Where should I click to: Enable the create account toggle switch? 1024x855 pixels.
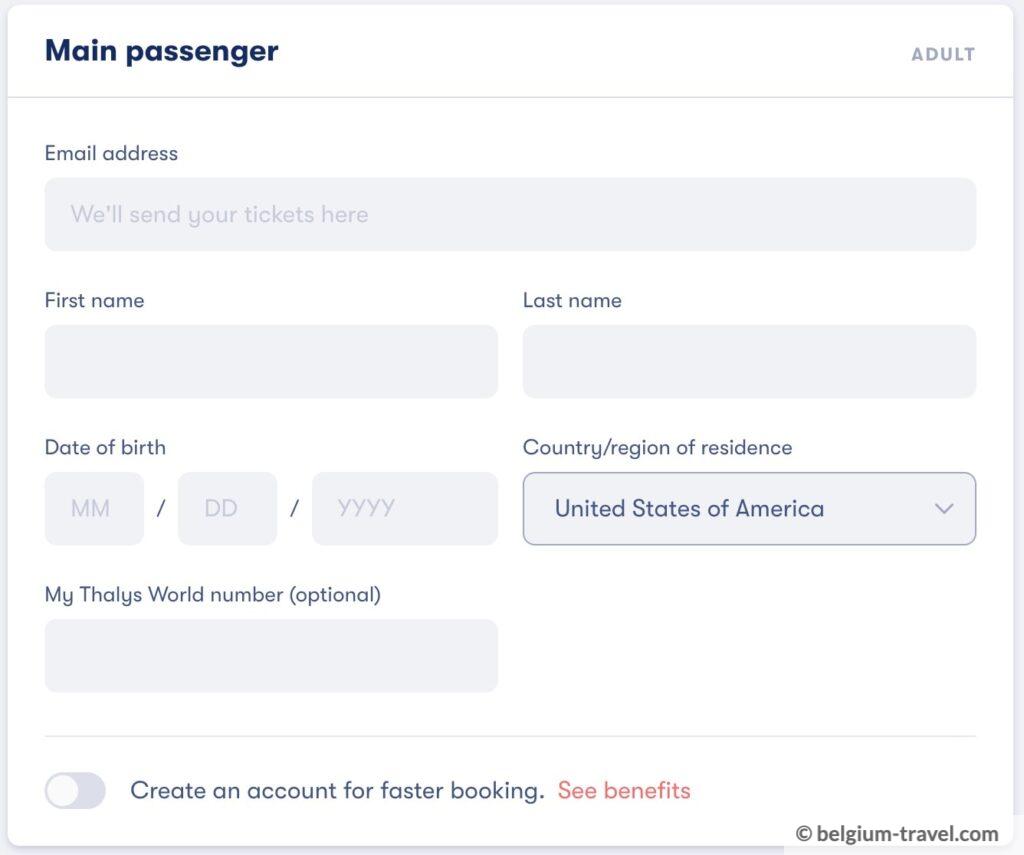click(75, 790)
